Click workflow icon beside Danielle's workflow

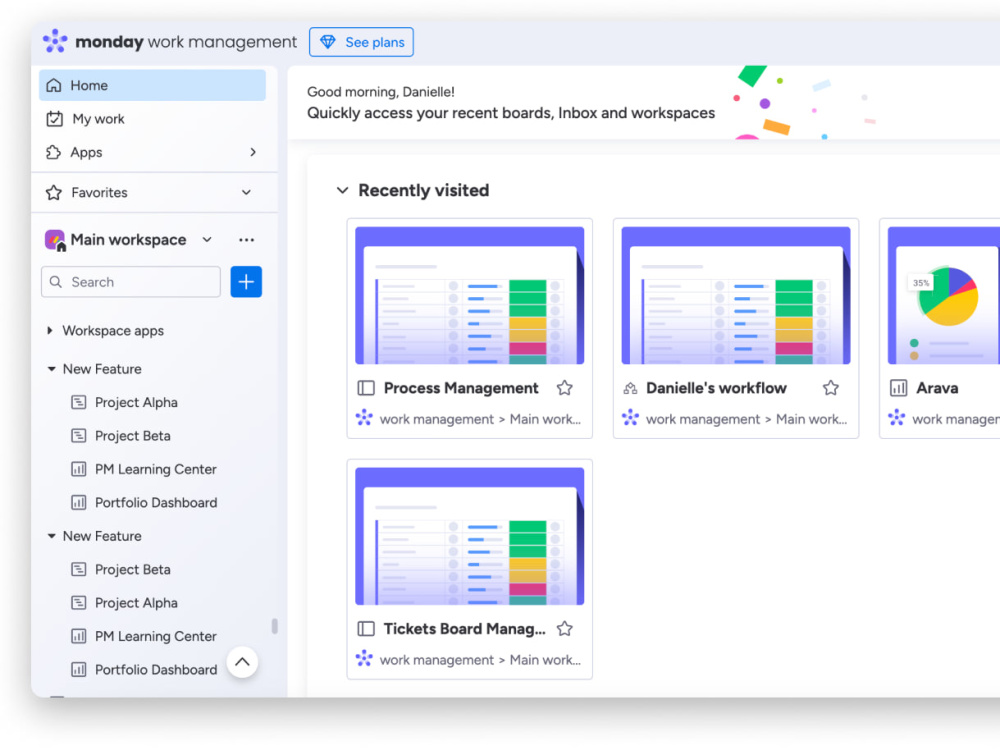pos(630,388)
